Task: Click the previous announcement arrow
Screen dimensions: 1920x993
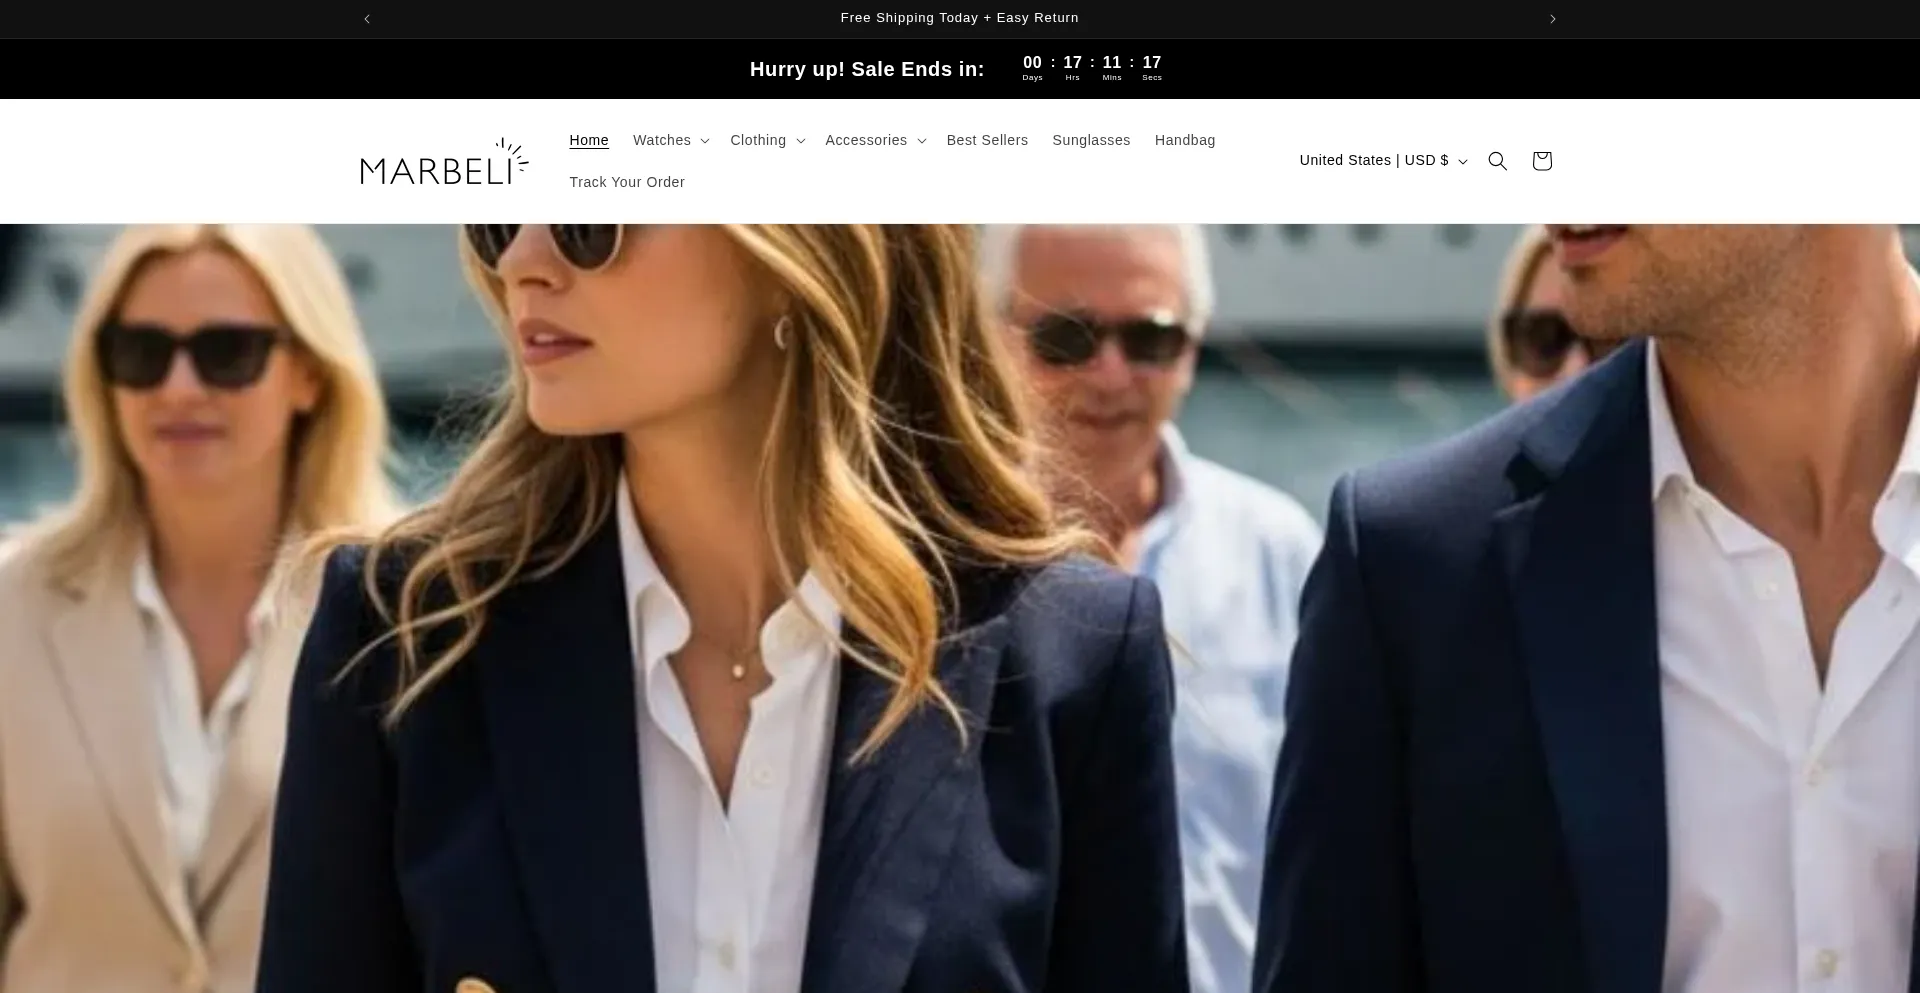Action: (367, 19)
